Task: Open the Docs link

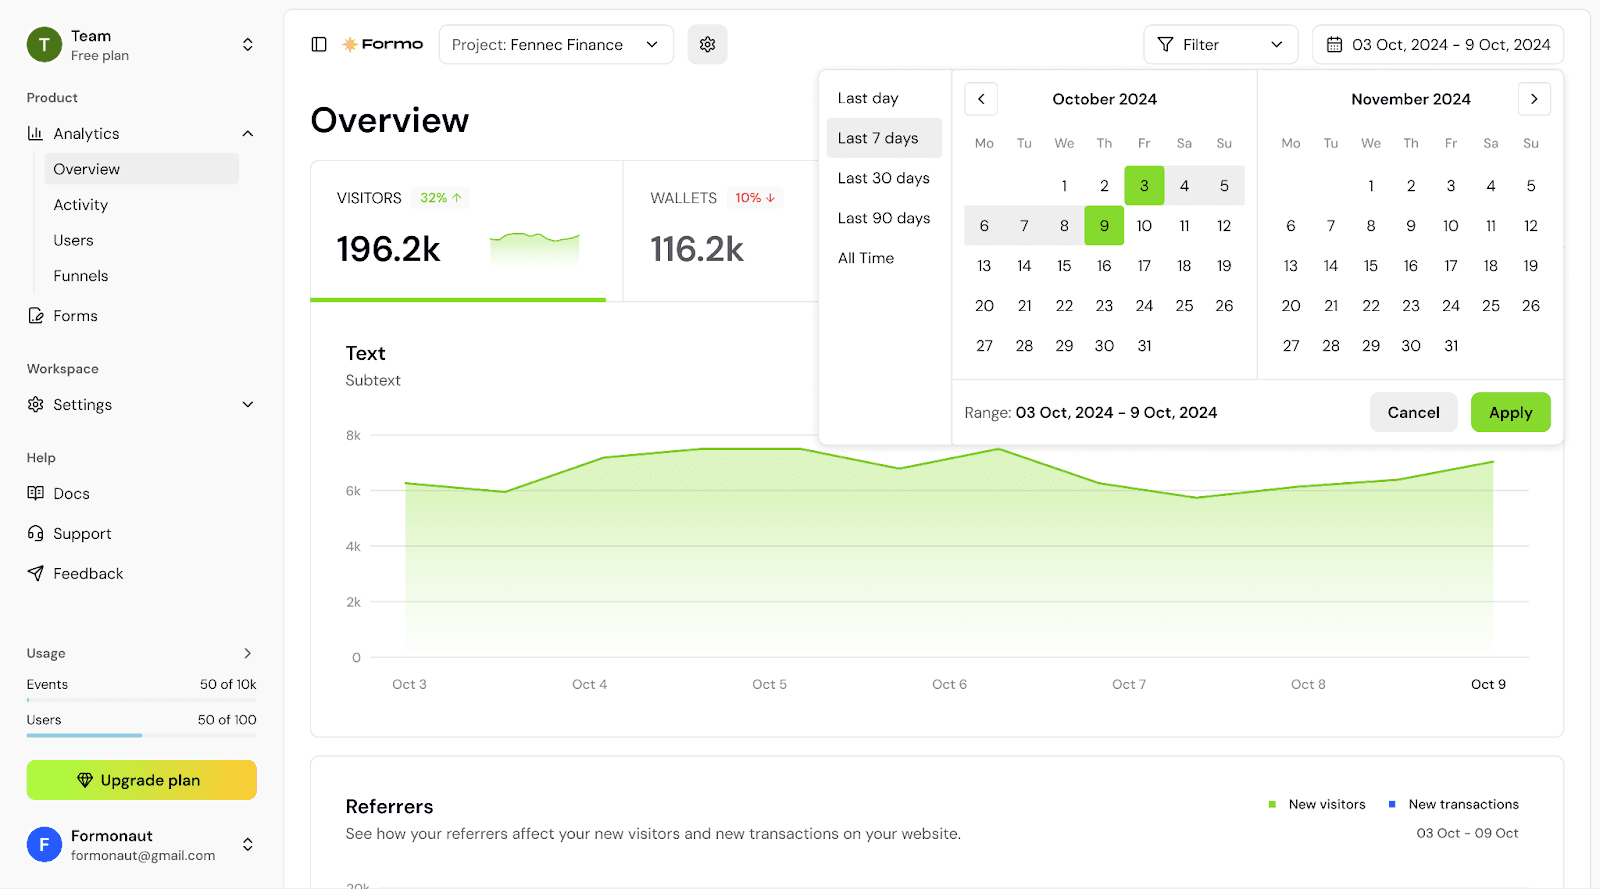Action: coord(71,493)
